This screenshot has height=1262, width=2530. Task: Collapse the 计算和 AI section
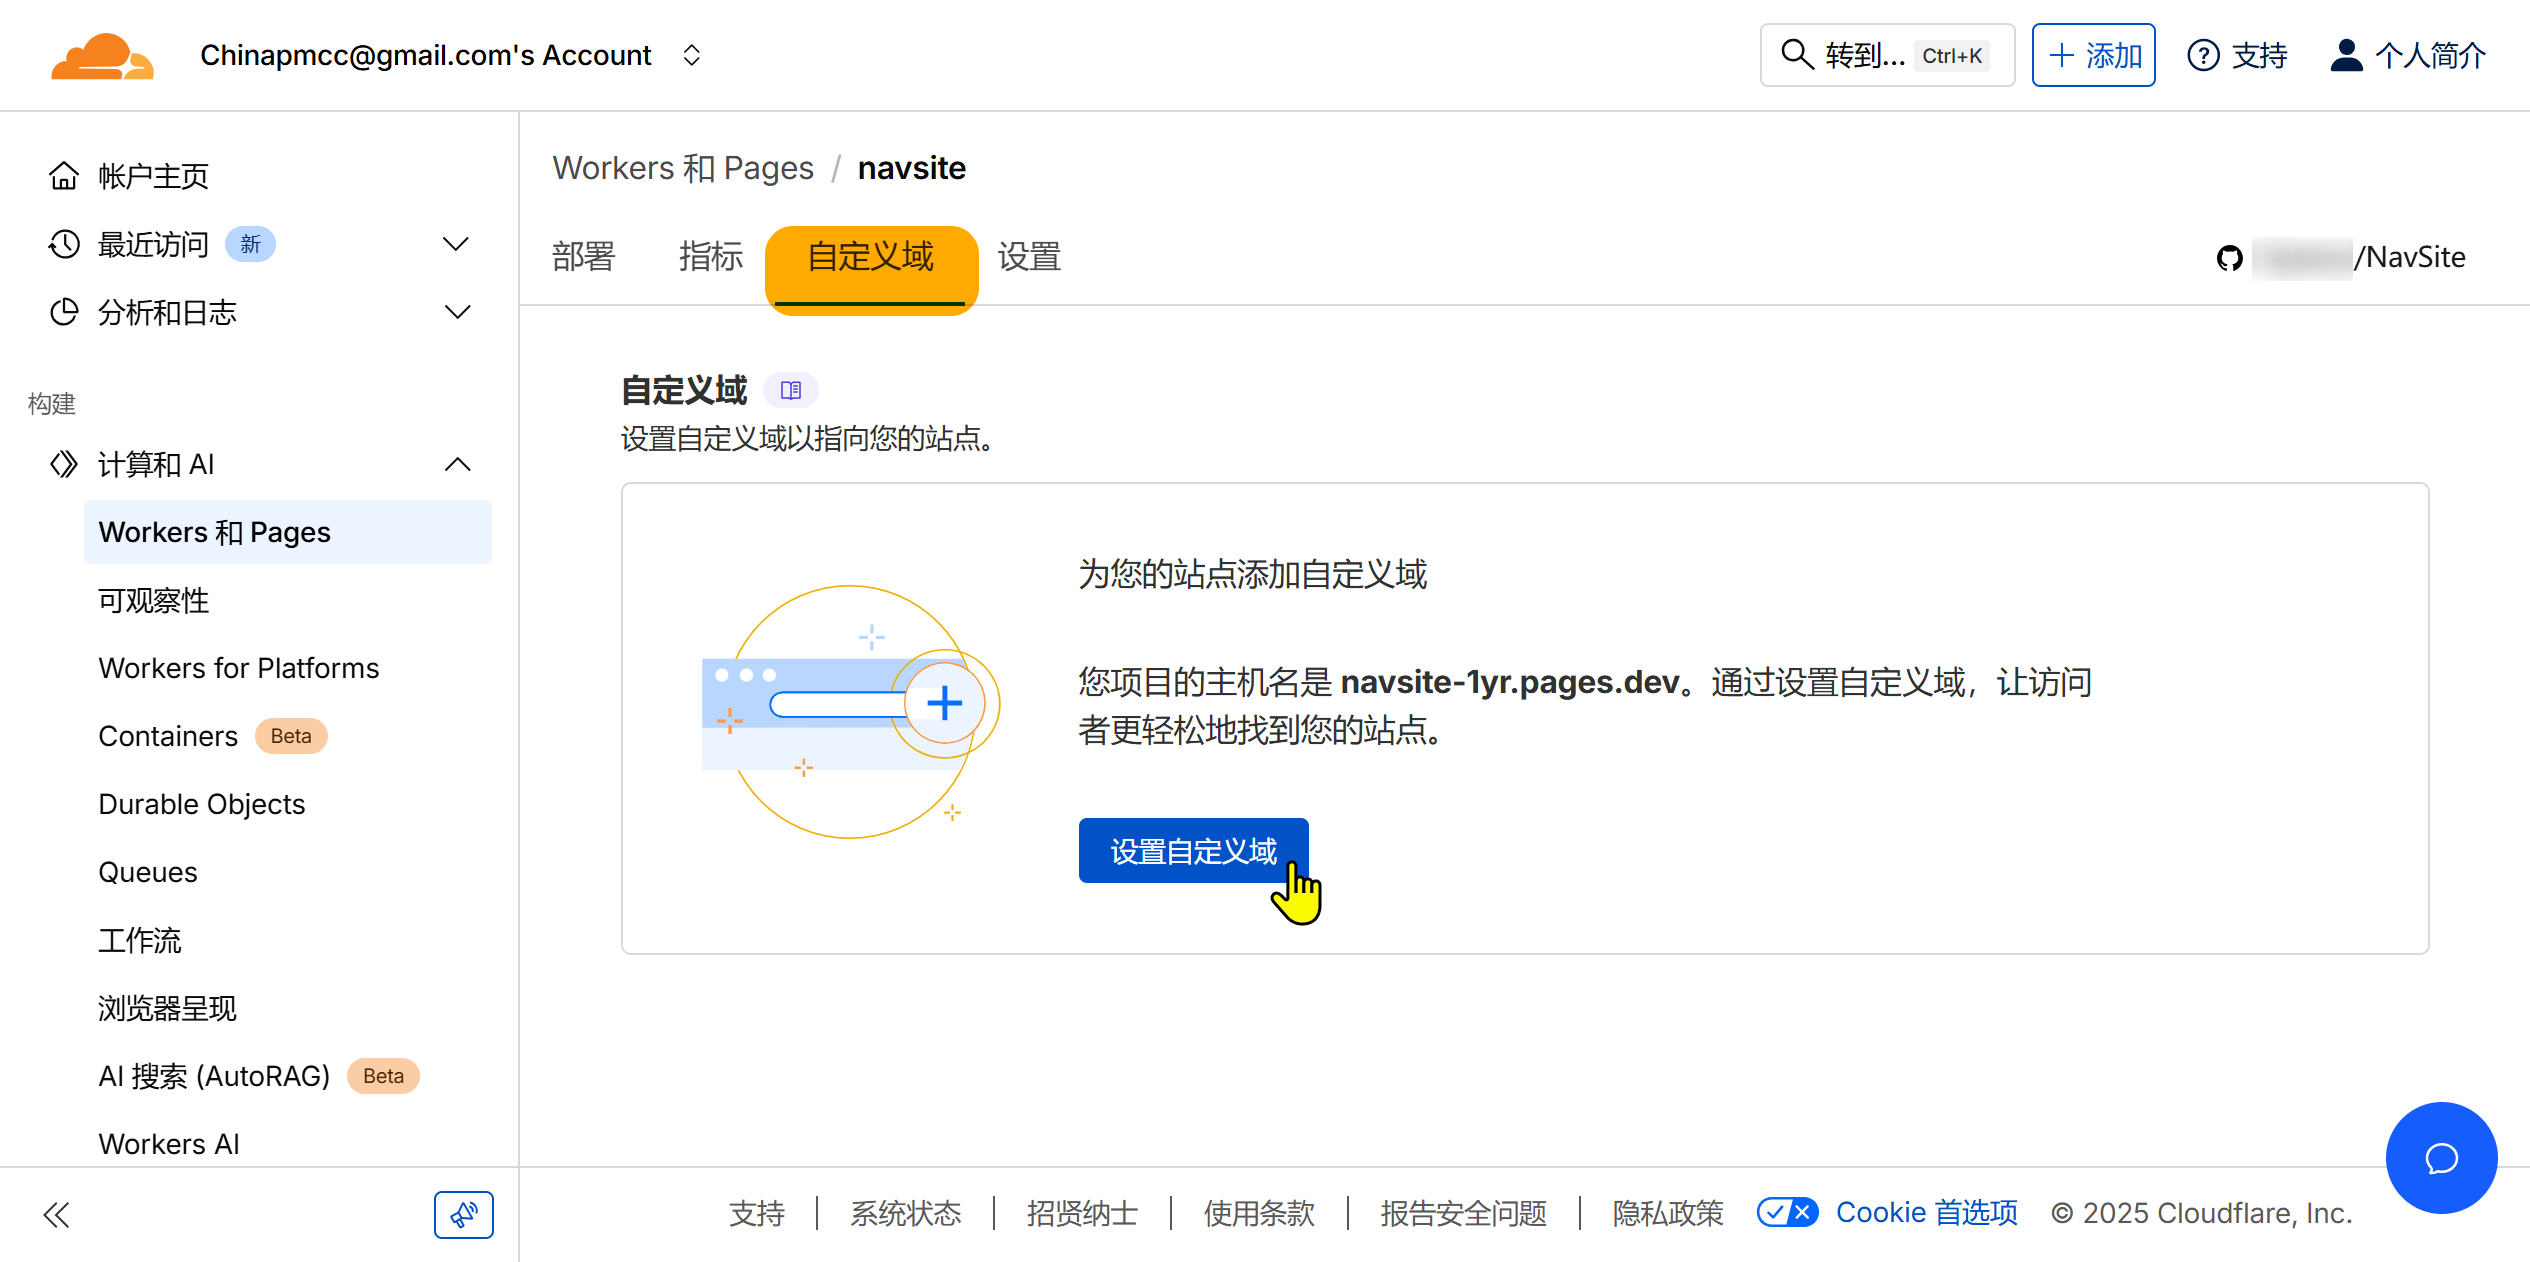[x=456, y=464]
